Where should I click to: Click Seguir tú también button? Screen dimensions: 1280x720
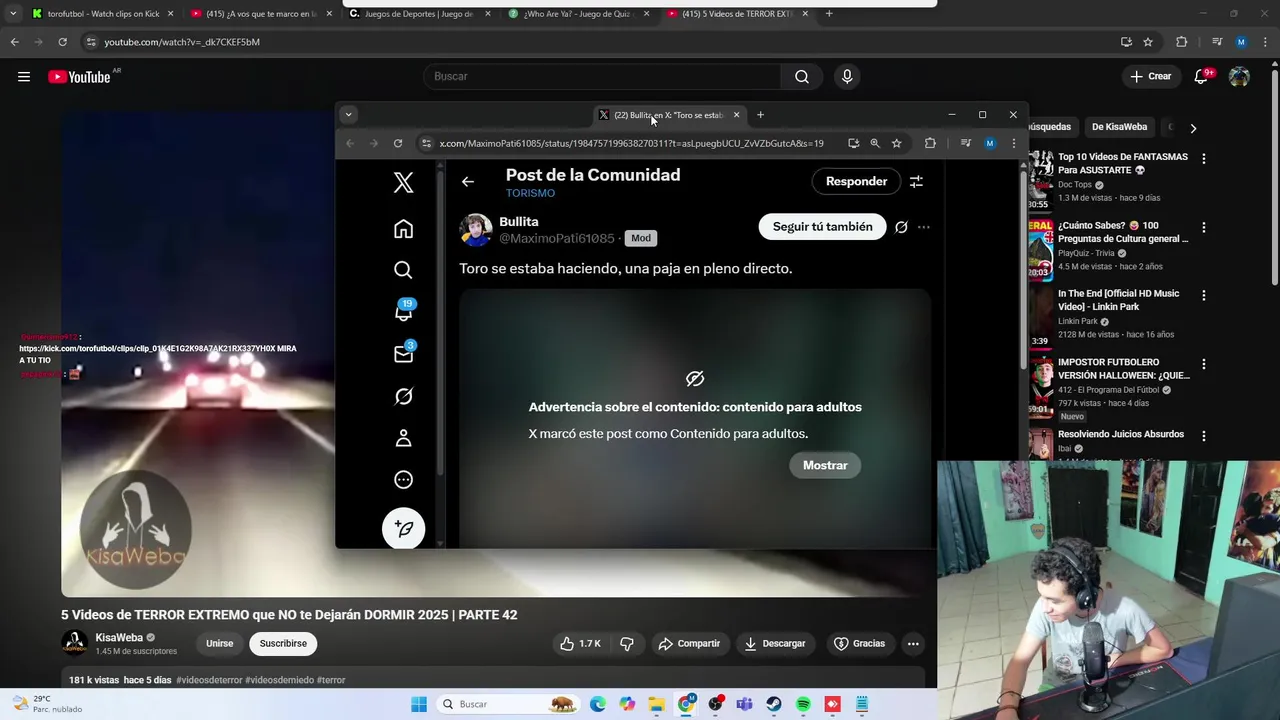coord(822,227)
